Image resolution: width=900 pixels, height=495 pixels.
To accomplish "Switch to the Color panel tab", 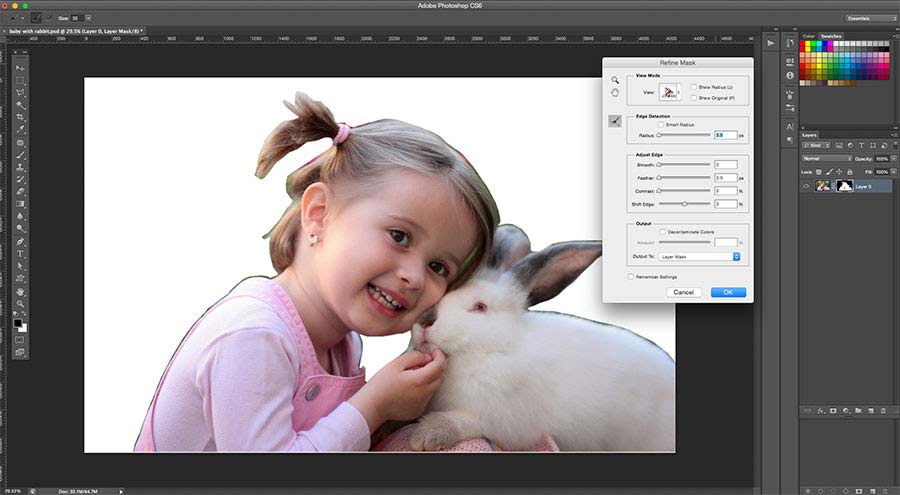I will (x=808, y=36).
